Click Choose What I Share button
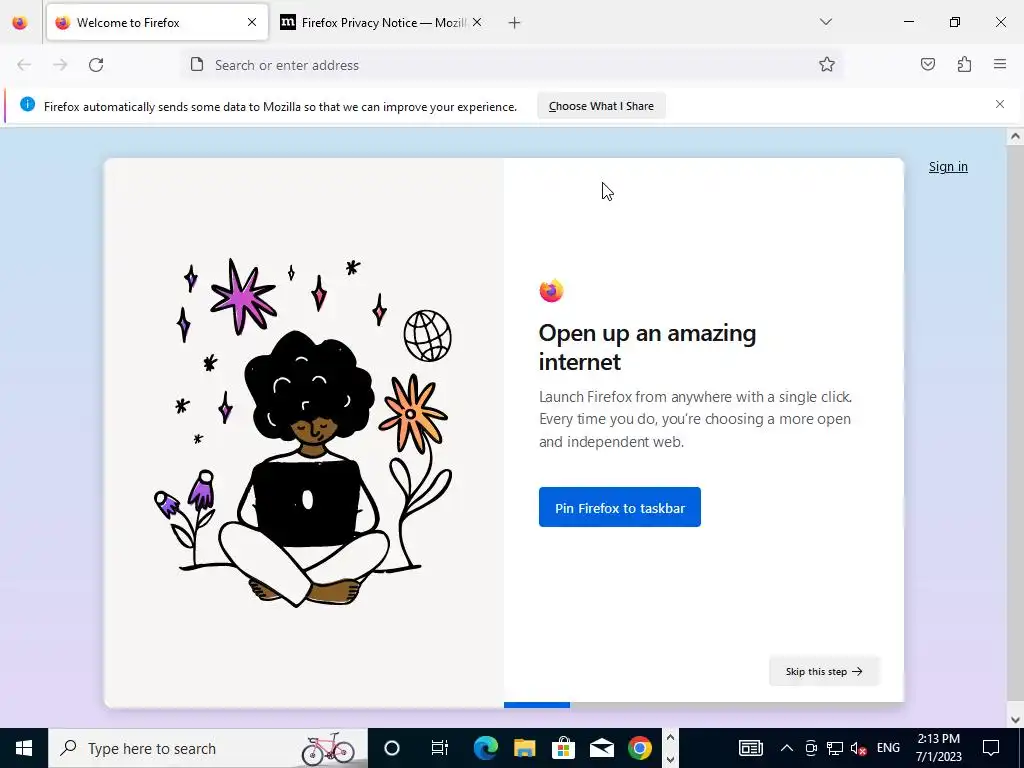Screen dimensions: 1024x768 (601, 106)
